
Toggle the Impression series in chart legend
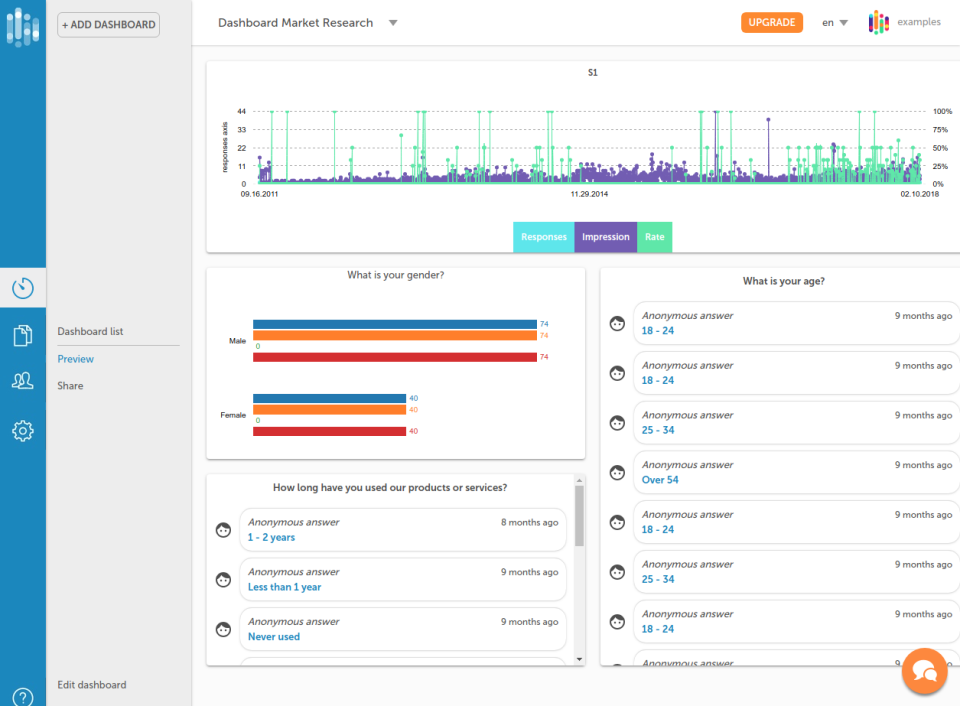click(x=606, y=237)
